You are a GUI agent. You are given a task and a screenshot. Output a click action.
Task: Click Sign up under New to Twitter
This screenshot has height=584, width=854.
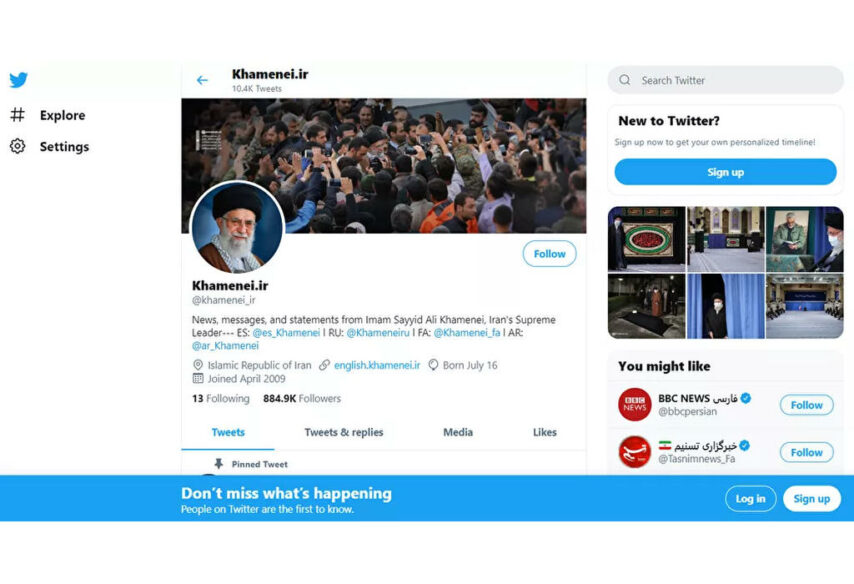point(725,172)
